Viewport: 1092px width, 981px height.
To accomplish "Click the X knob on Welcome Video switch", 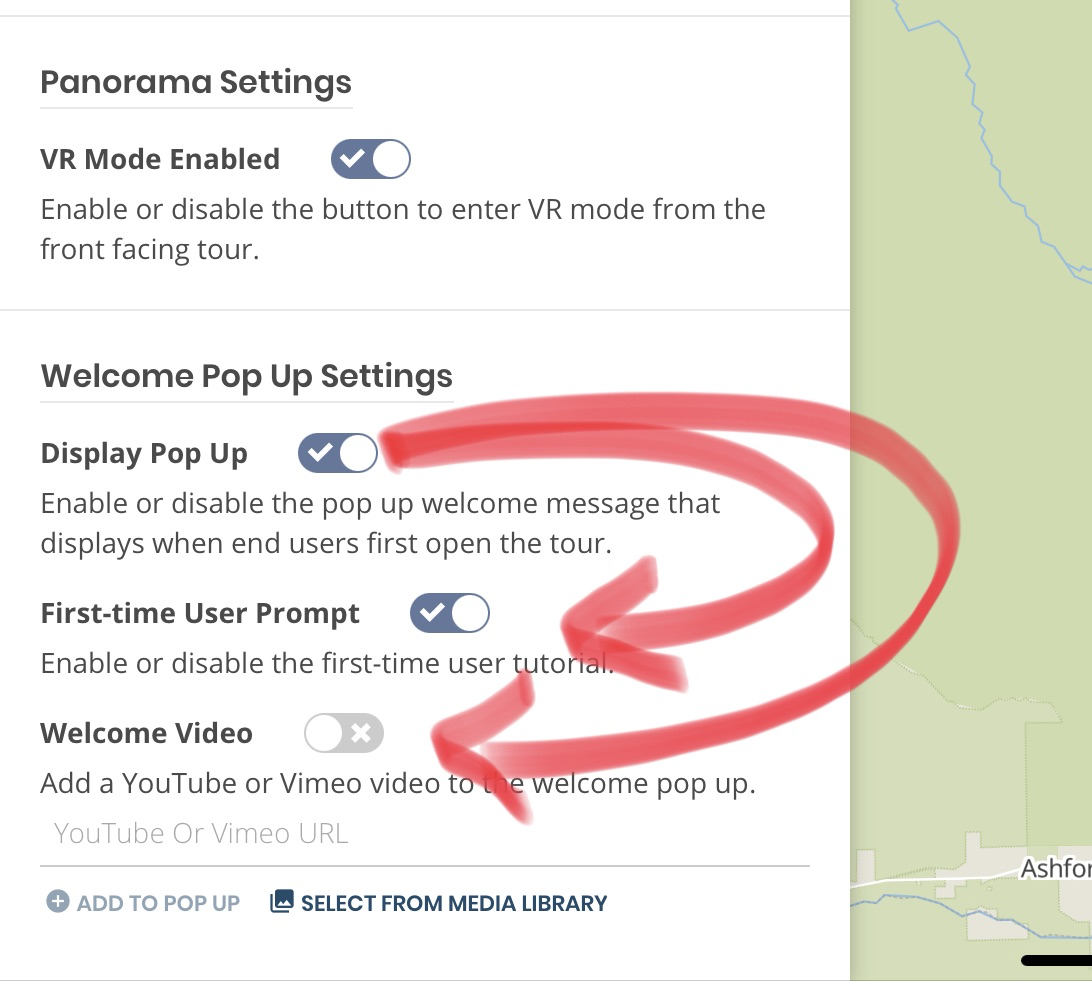I will (x=361, y=732).
